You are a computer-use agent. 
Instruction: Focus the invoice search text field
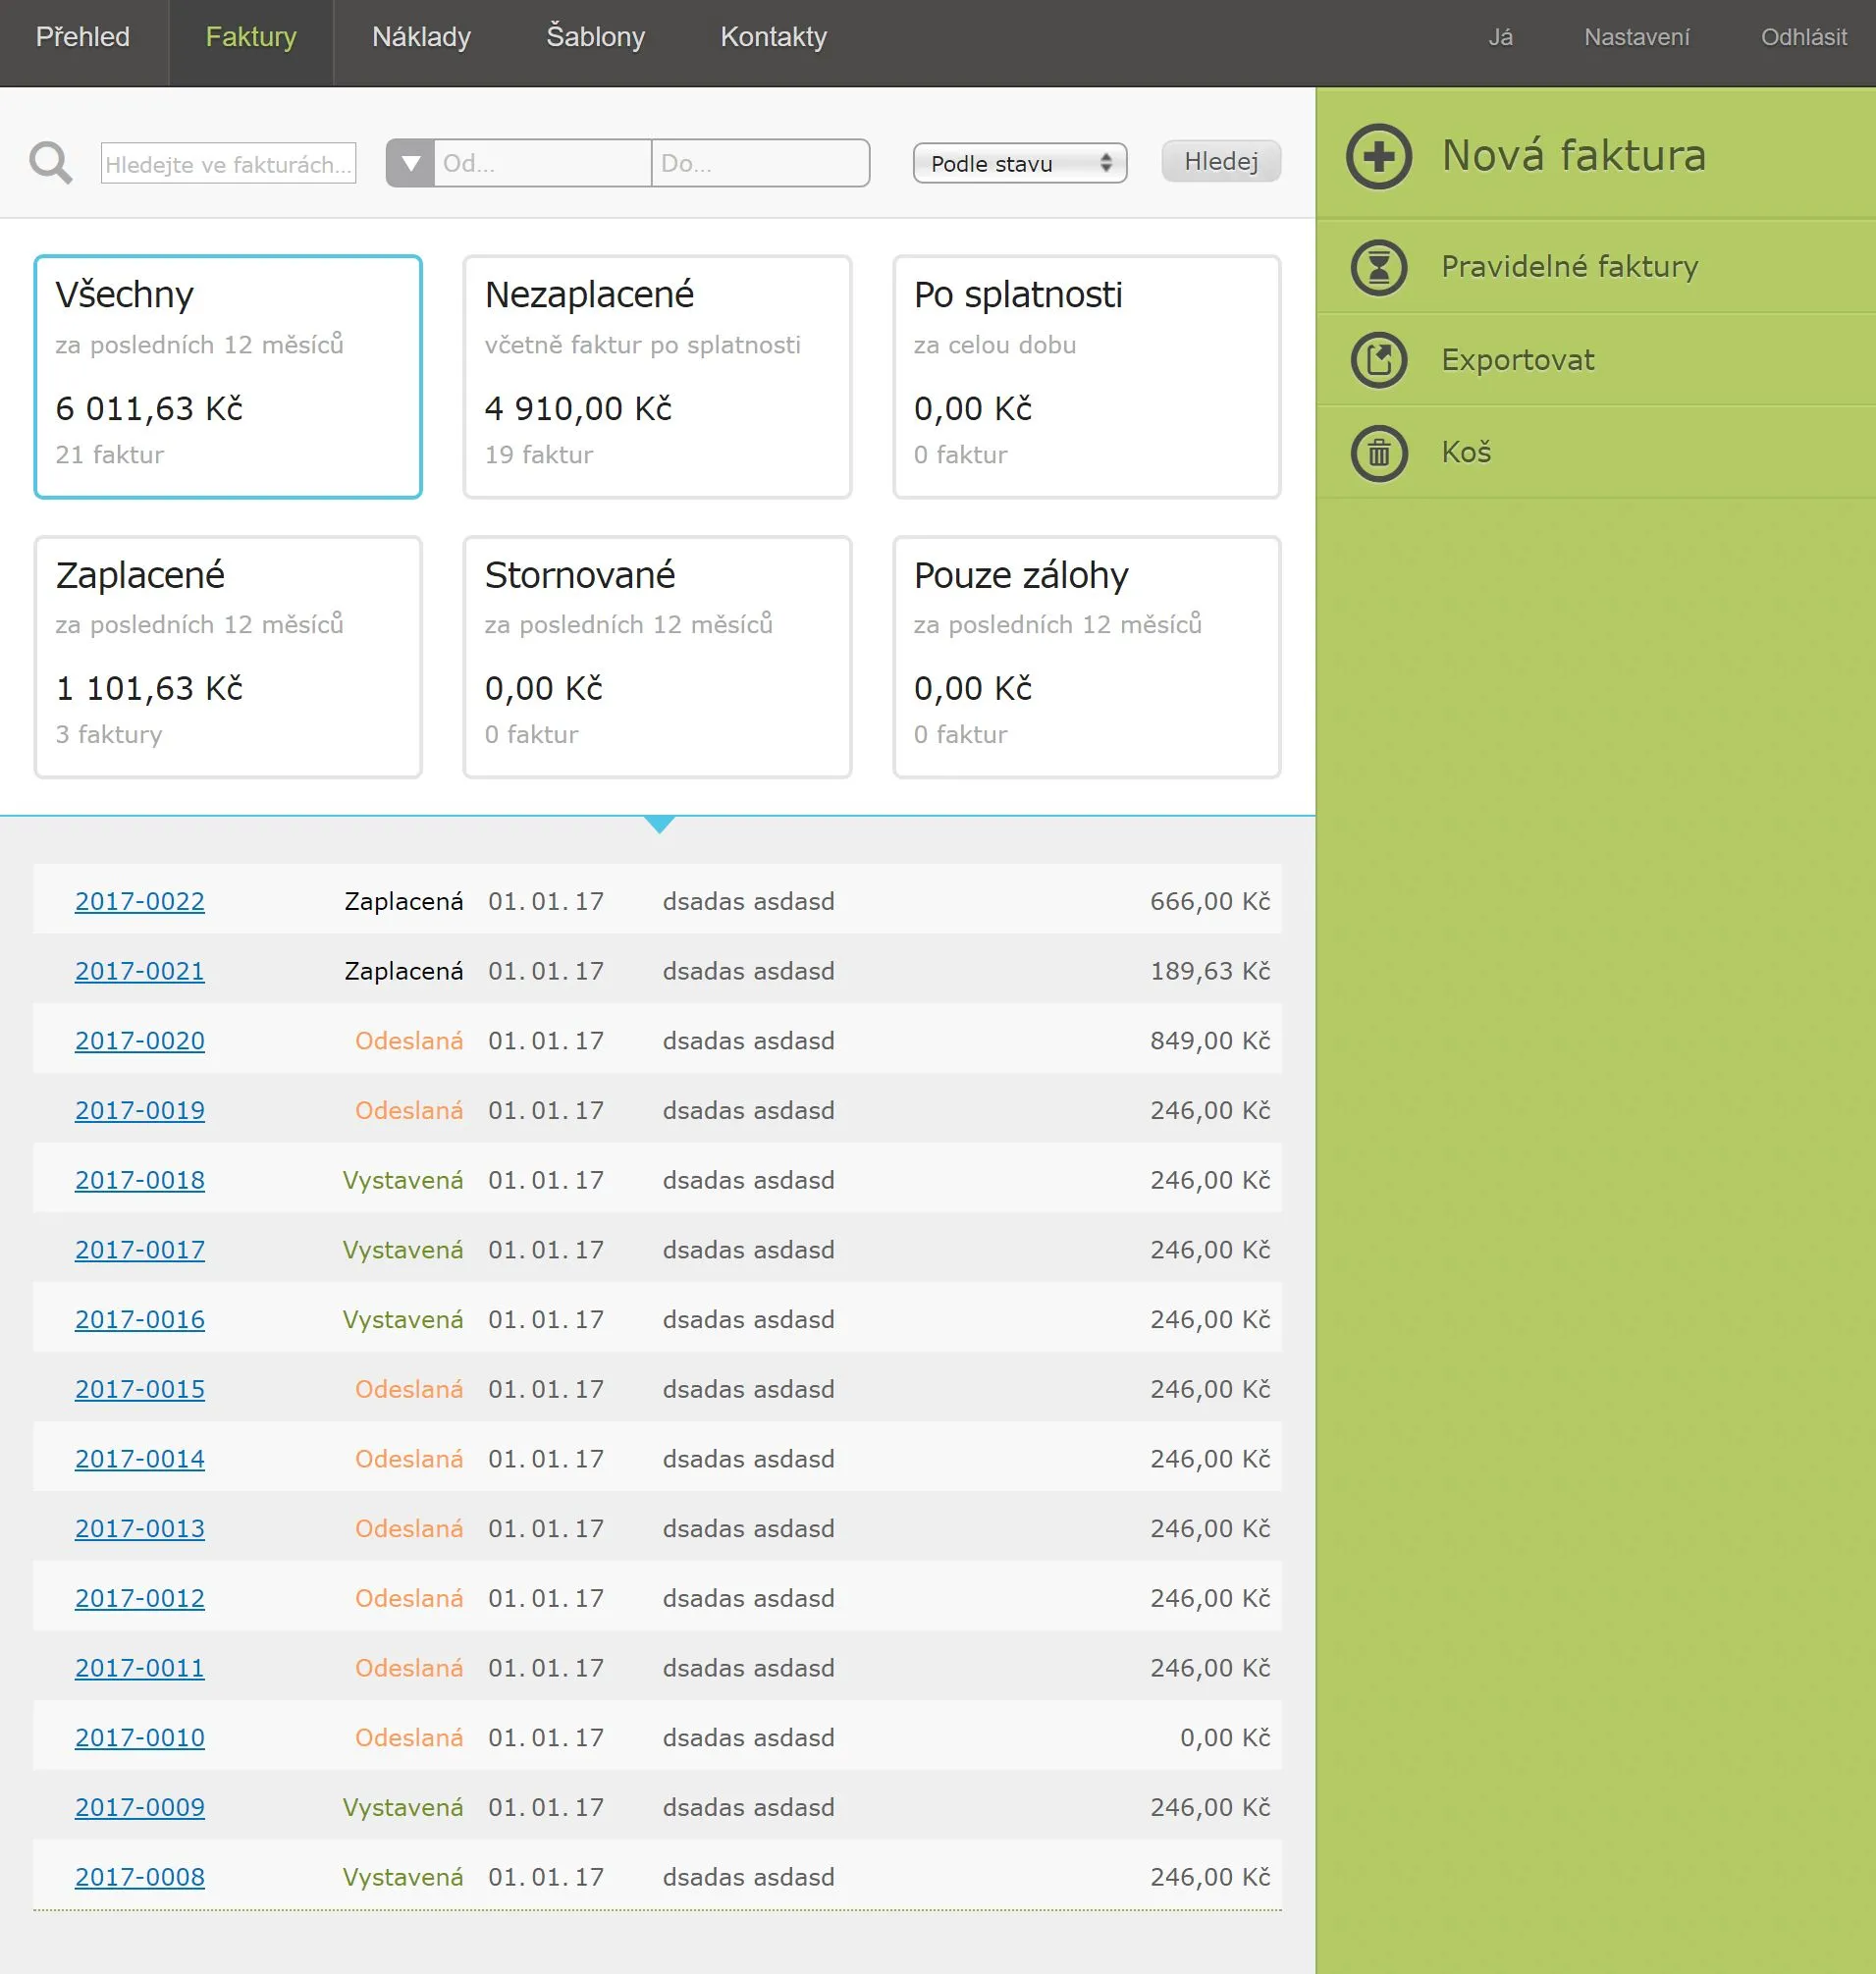[228, 163]
